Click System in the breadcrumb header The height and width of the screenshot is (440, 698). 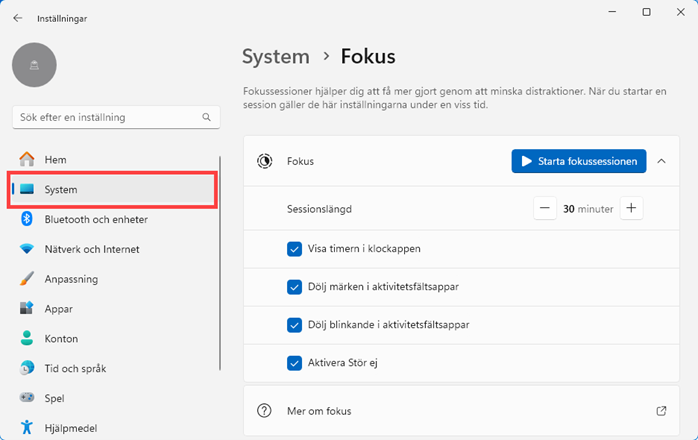click(x=275, y=56)
